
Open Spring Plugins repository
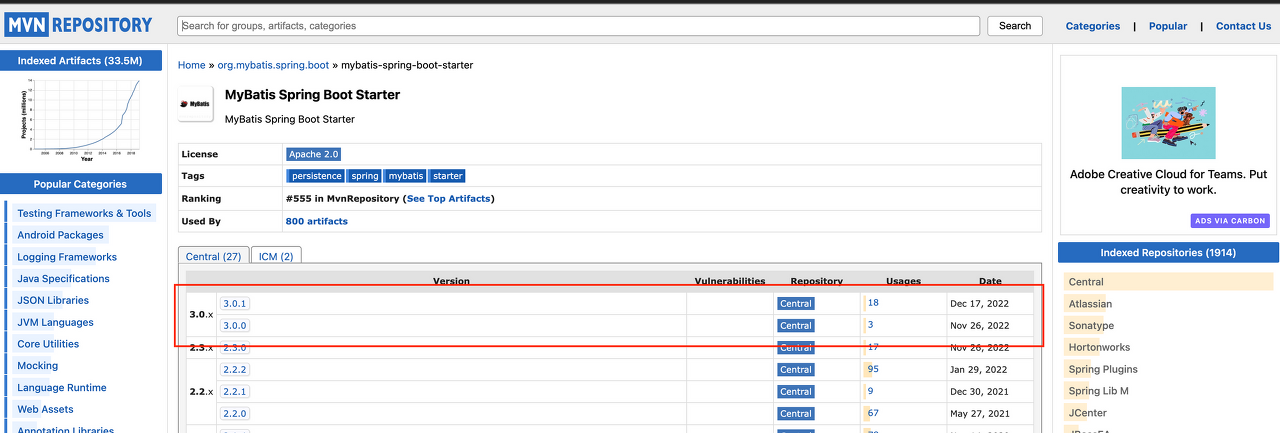pos(1103,369)
